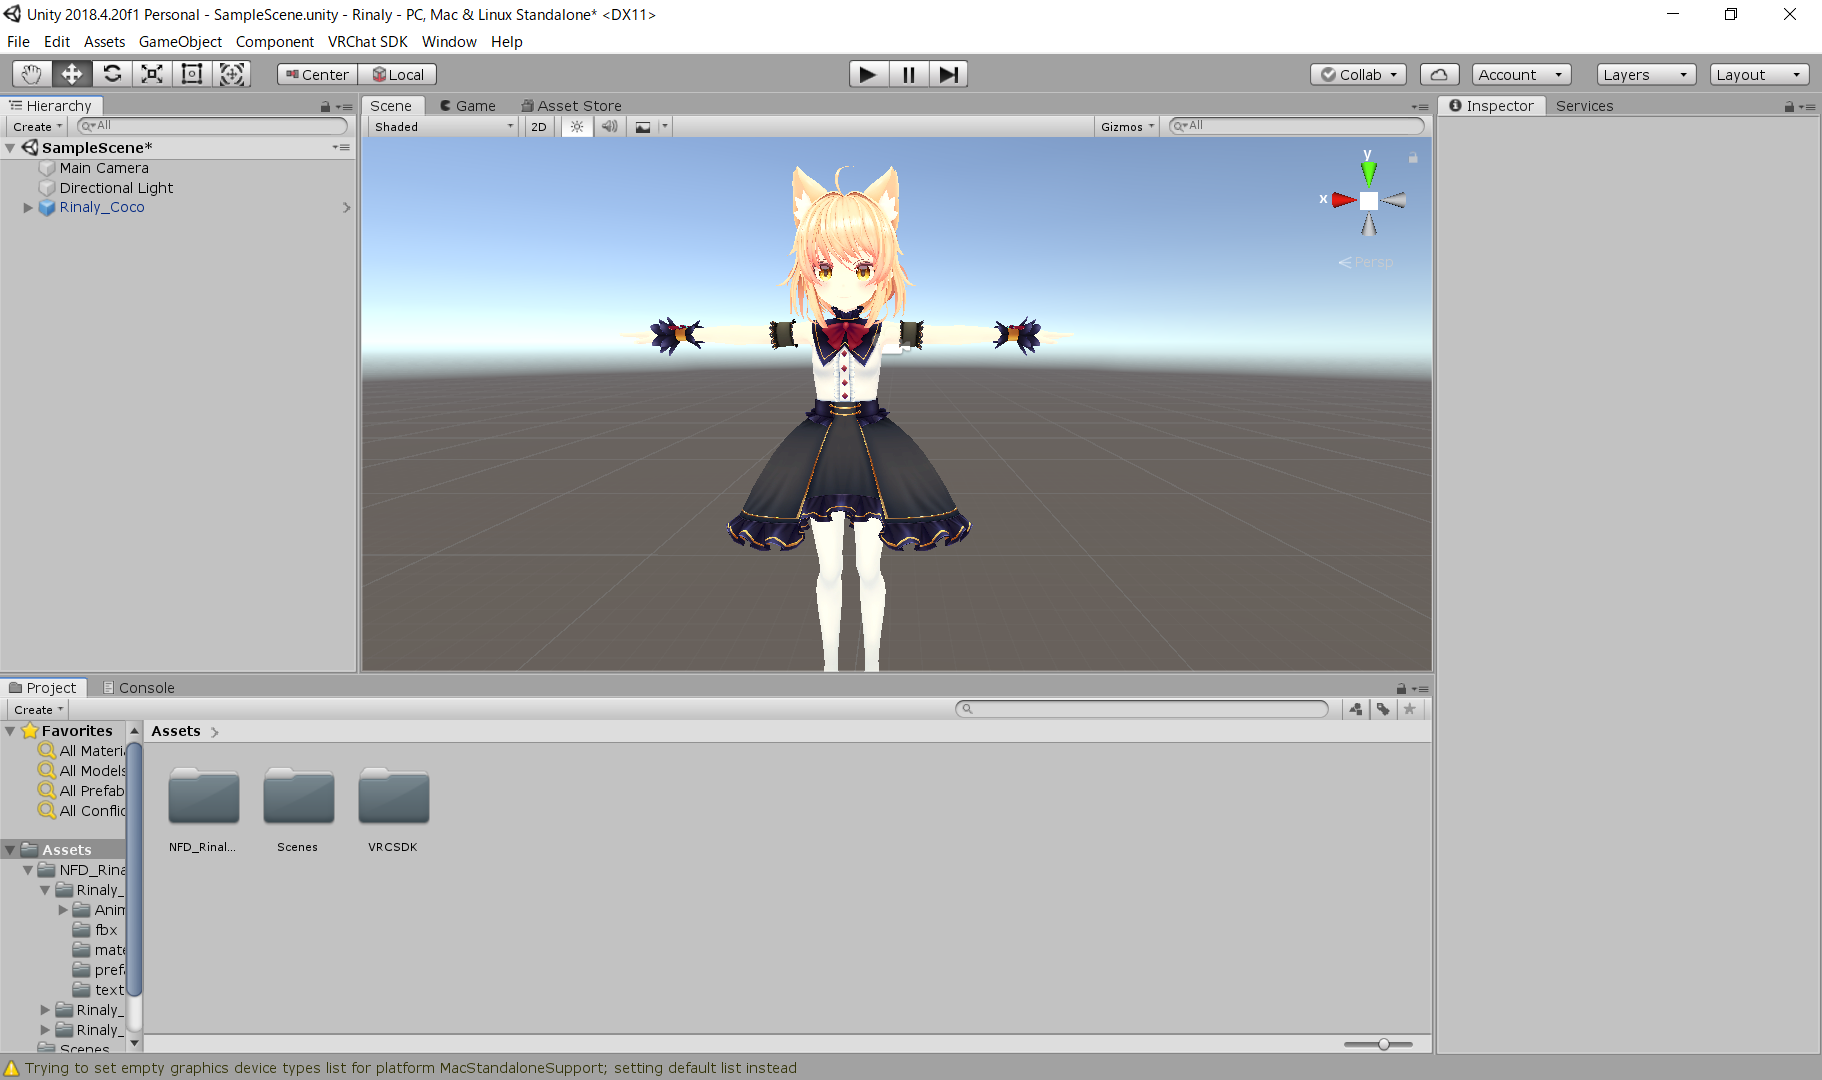The image size is (1822, 1080).
Task: Toggle 2D view mode in Scene
Action: [x=538, y=126]
